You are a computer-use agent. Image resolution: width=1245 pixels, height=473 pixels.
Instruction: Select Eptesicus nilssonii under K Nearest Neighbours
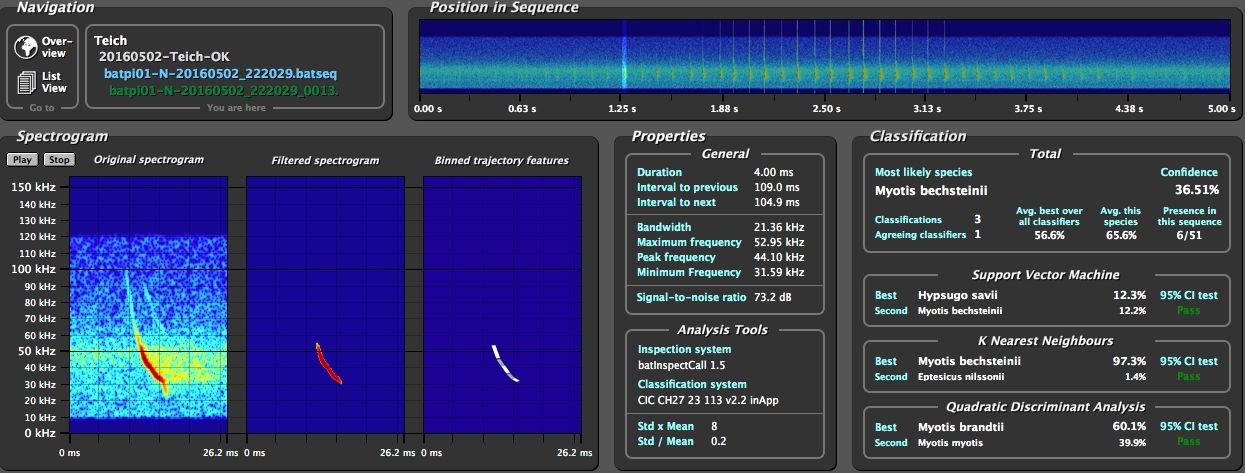(x=946, y=377)
